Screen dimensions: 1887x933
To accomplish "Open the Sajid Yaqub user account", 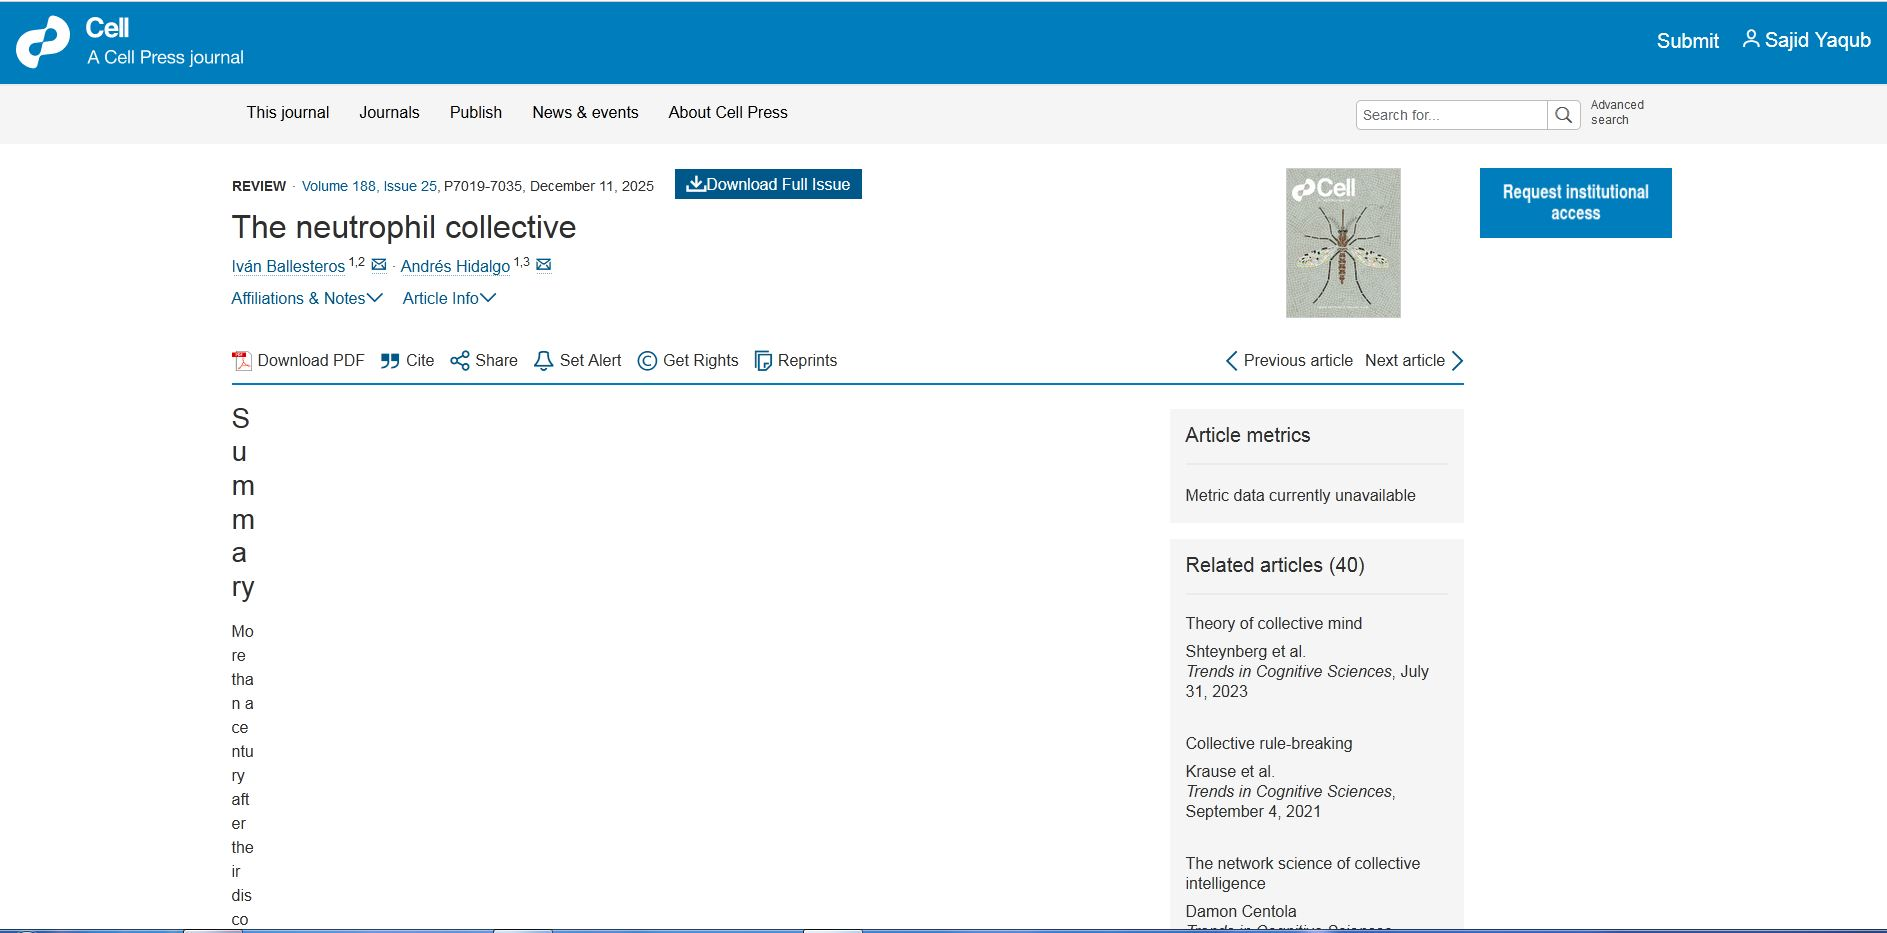I will (1806, 40).
